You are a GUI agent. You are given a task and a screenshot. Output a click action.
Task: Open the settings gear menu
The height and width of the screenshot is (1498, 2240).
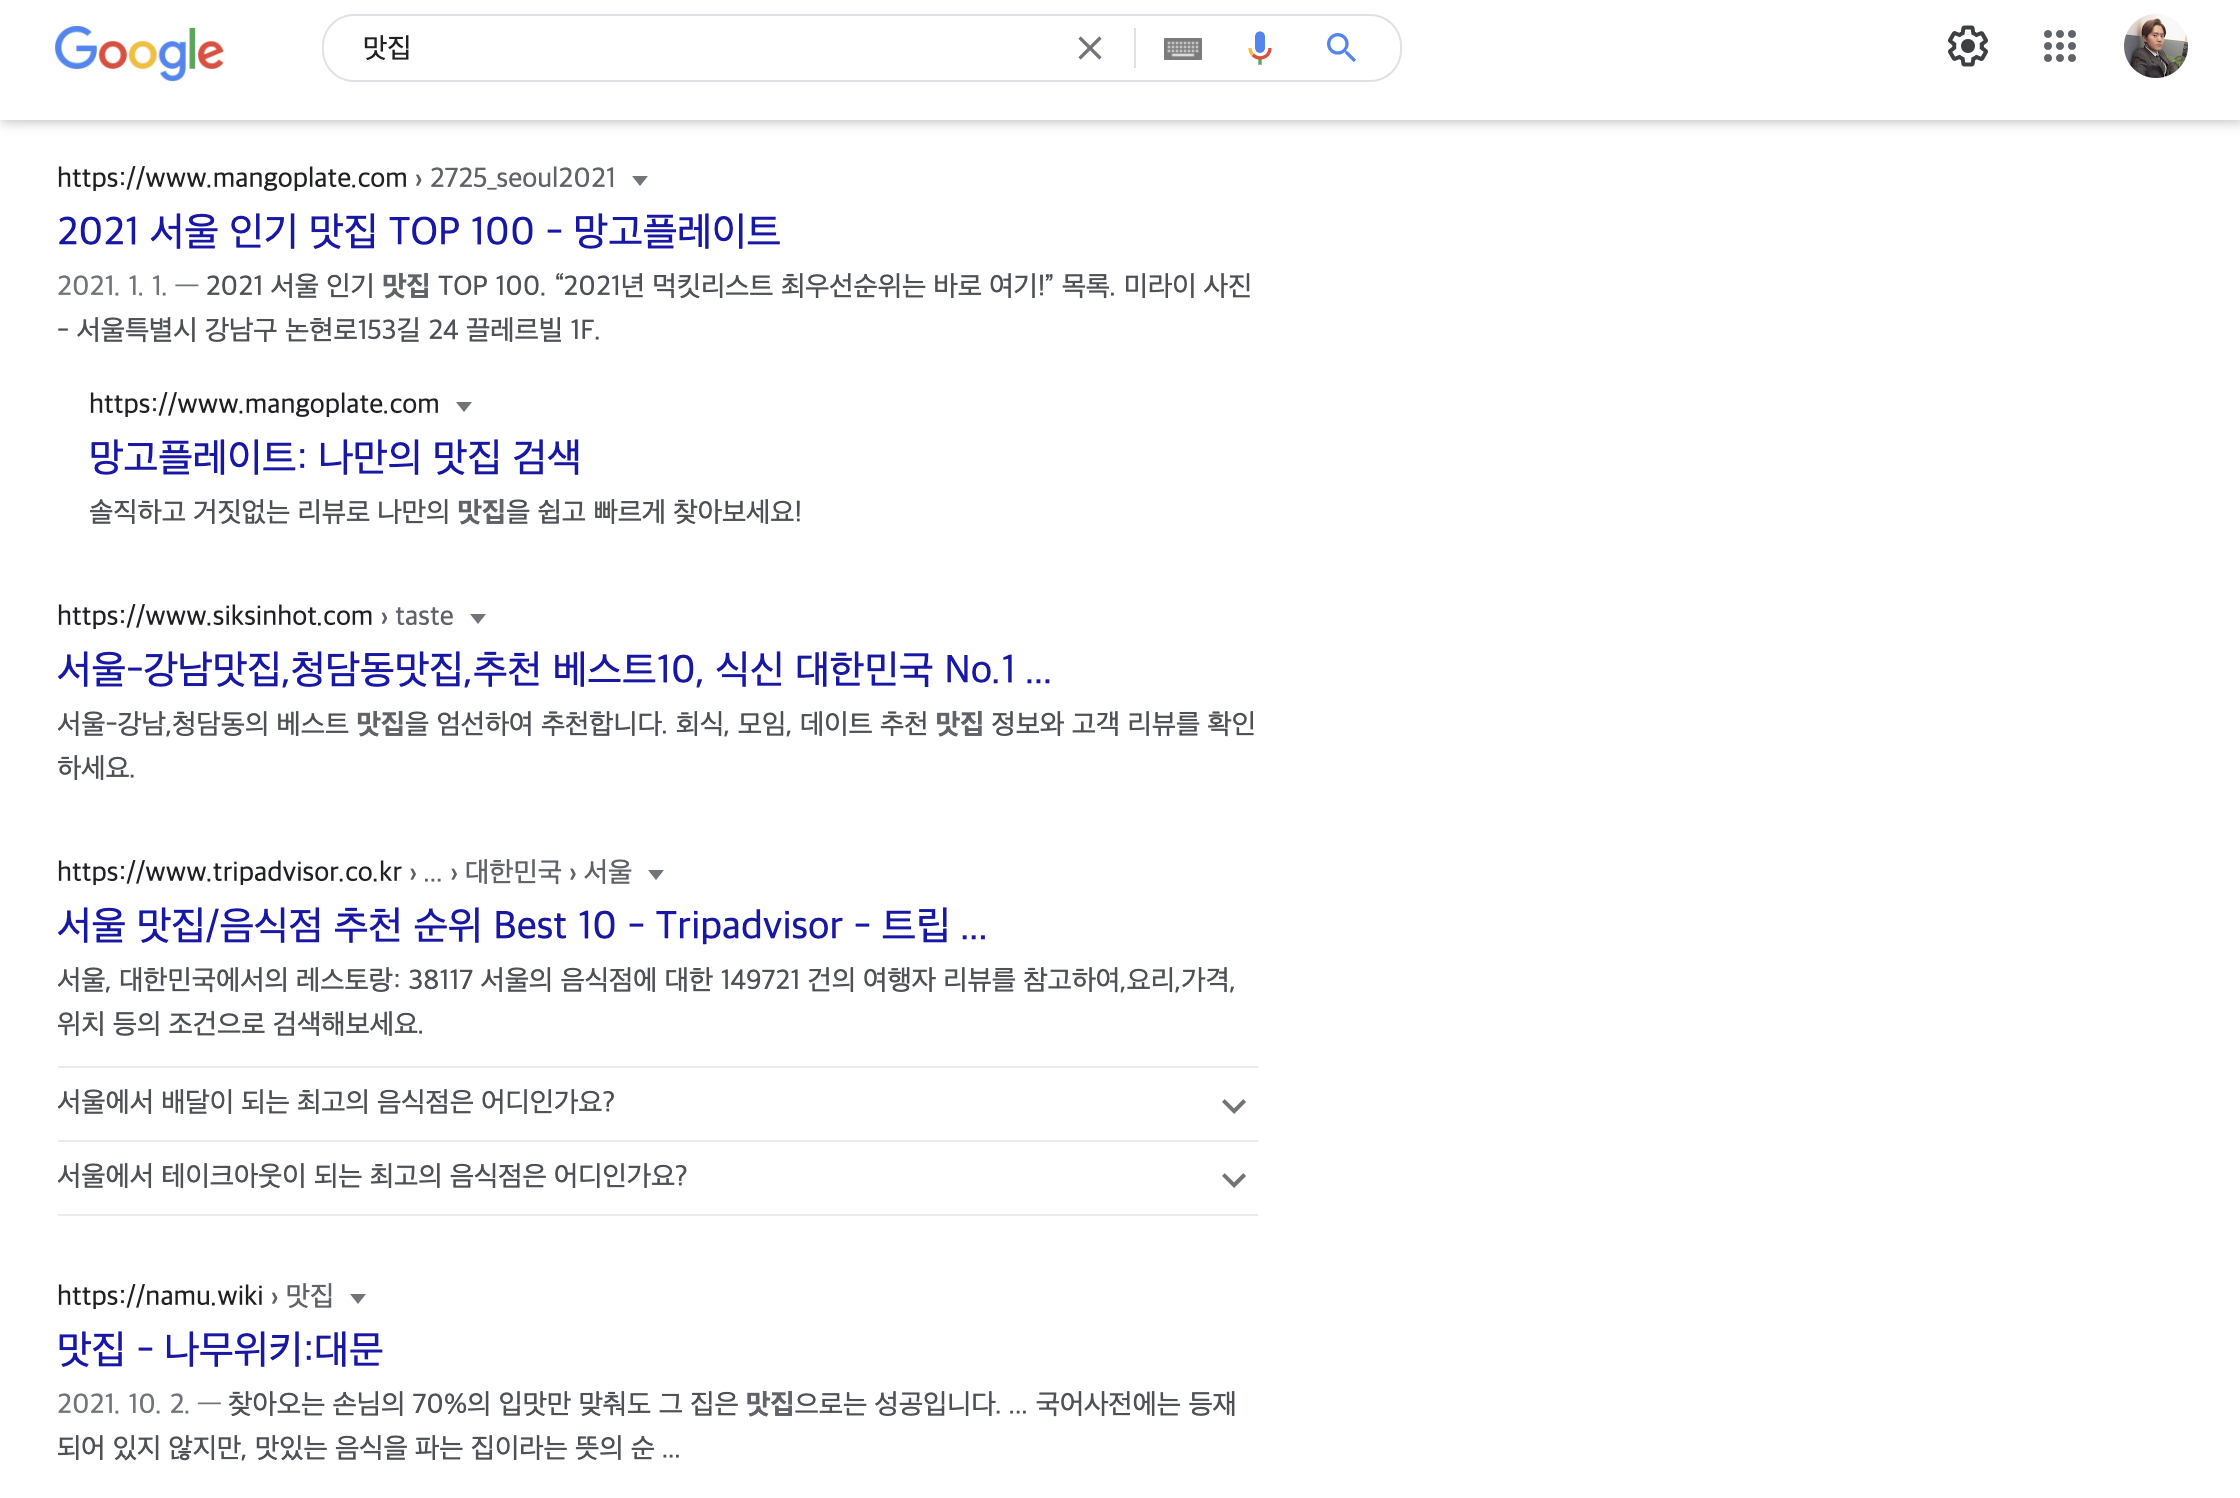1967,47
